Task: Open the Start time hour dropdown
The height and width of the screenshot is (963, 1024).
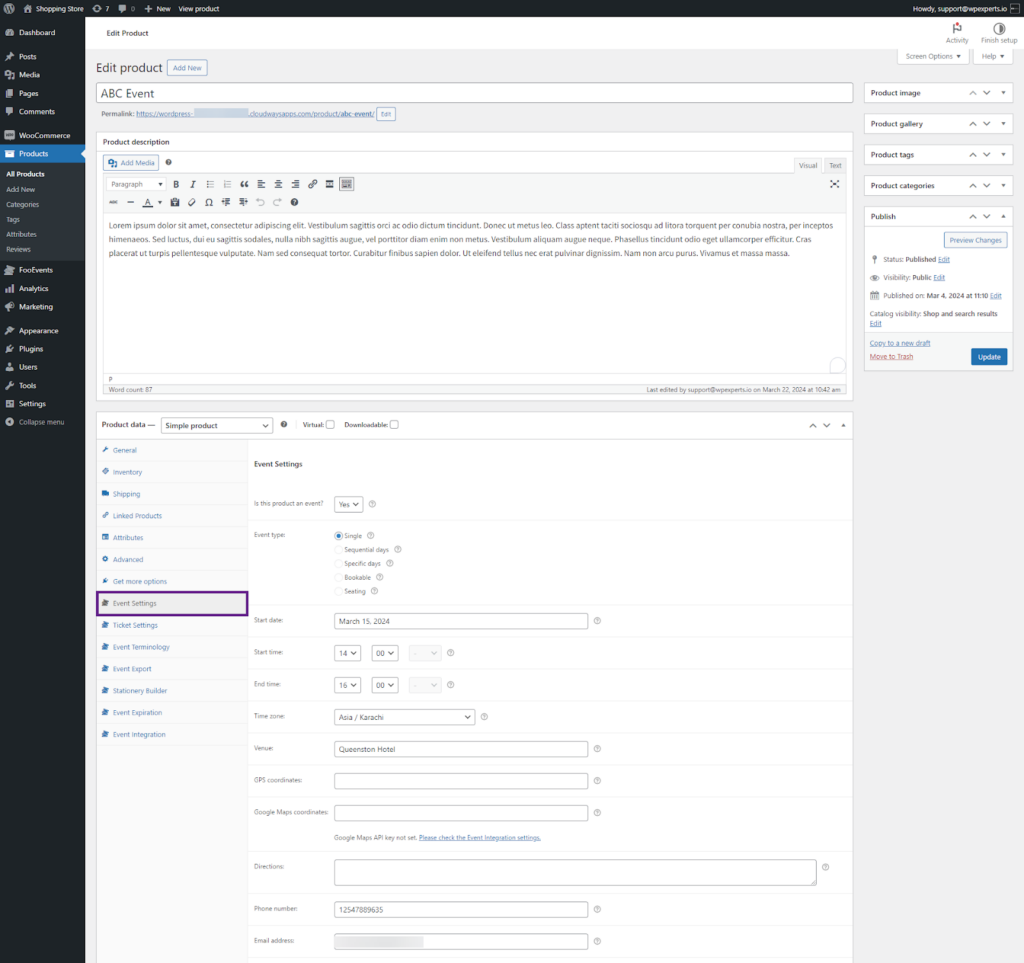Action: click(347, 654)
